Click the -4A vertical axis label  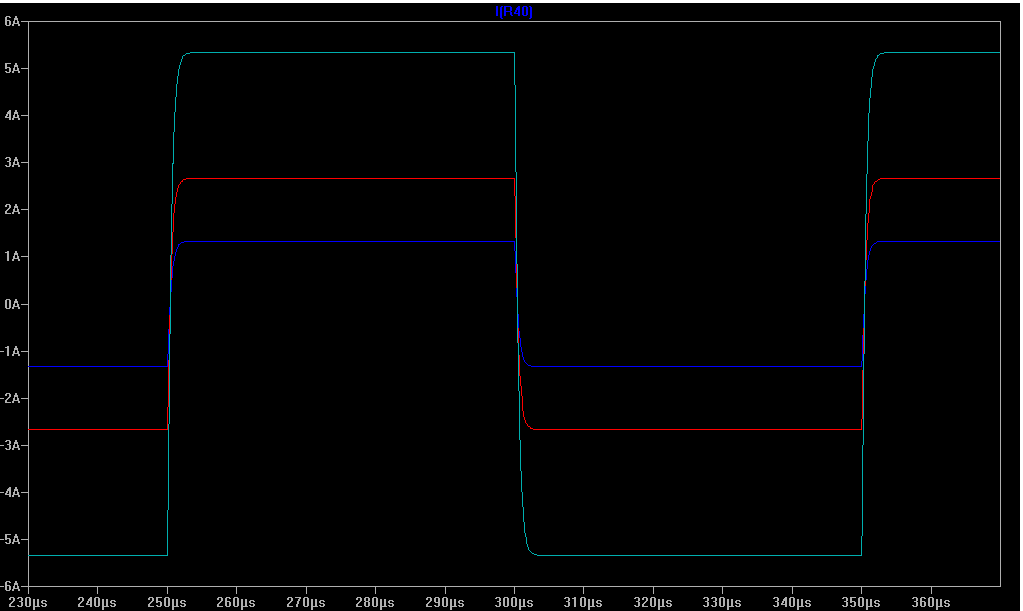tap(11, 492)
